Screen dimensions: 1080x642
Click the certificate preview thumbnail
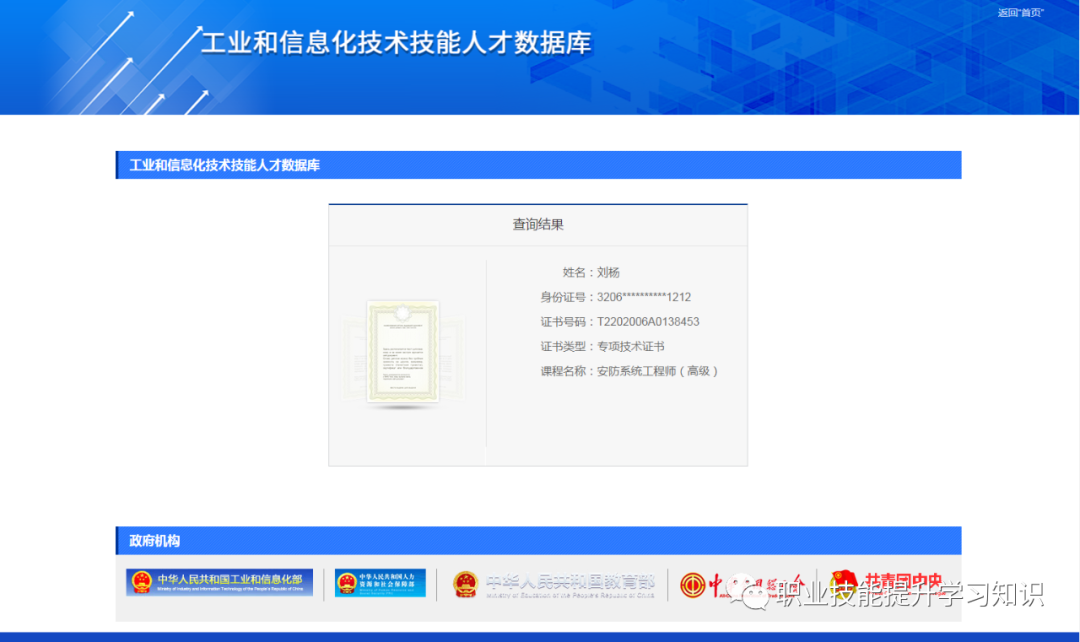pos(404,350)
